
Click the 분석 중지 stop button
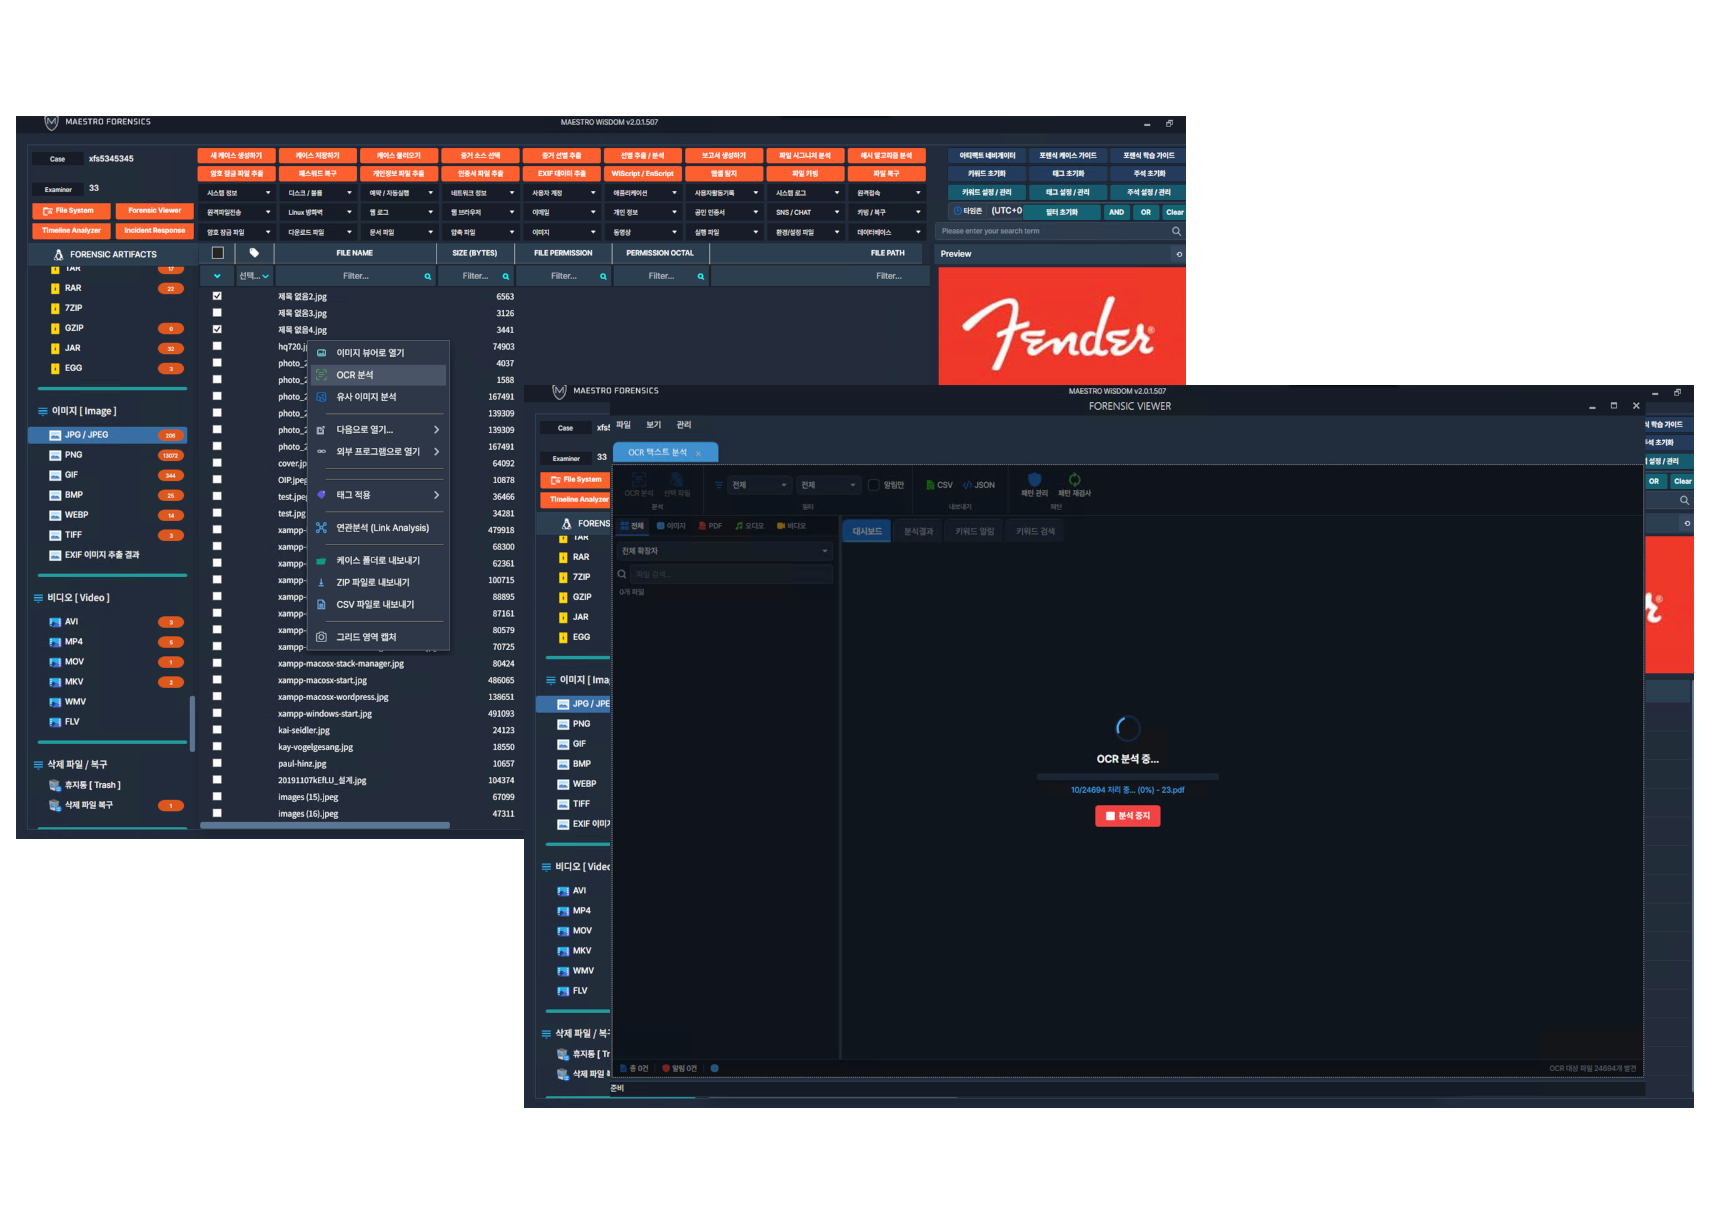click(x=1127, y=816)
